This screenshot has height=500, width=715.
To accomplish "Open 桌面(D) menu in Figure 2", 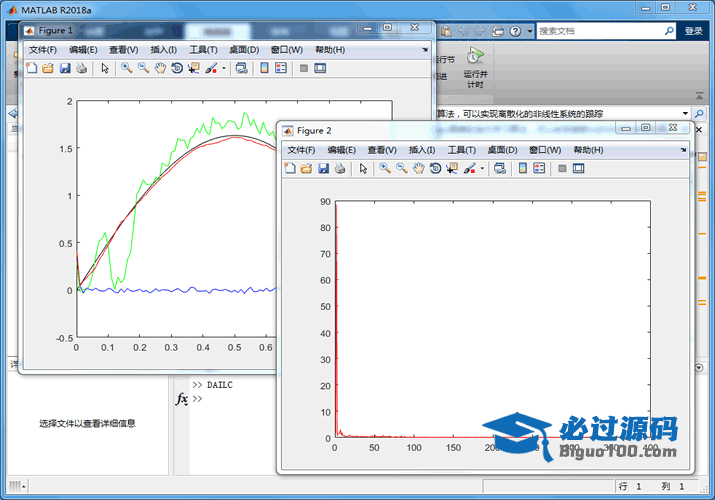I will [503, 150].
